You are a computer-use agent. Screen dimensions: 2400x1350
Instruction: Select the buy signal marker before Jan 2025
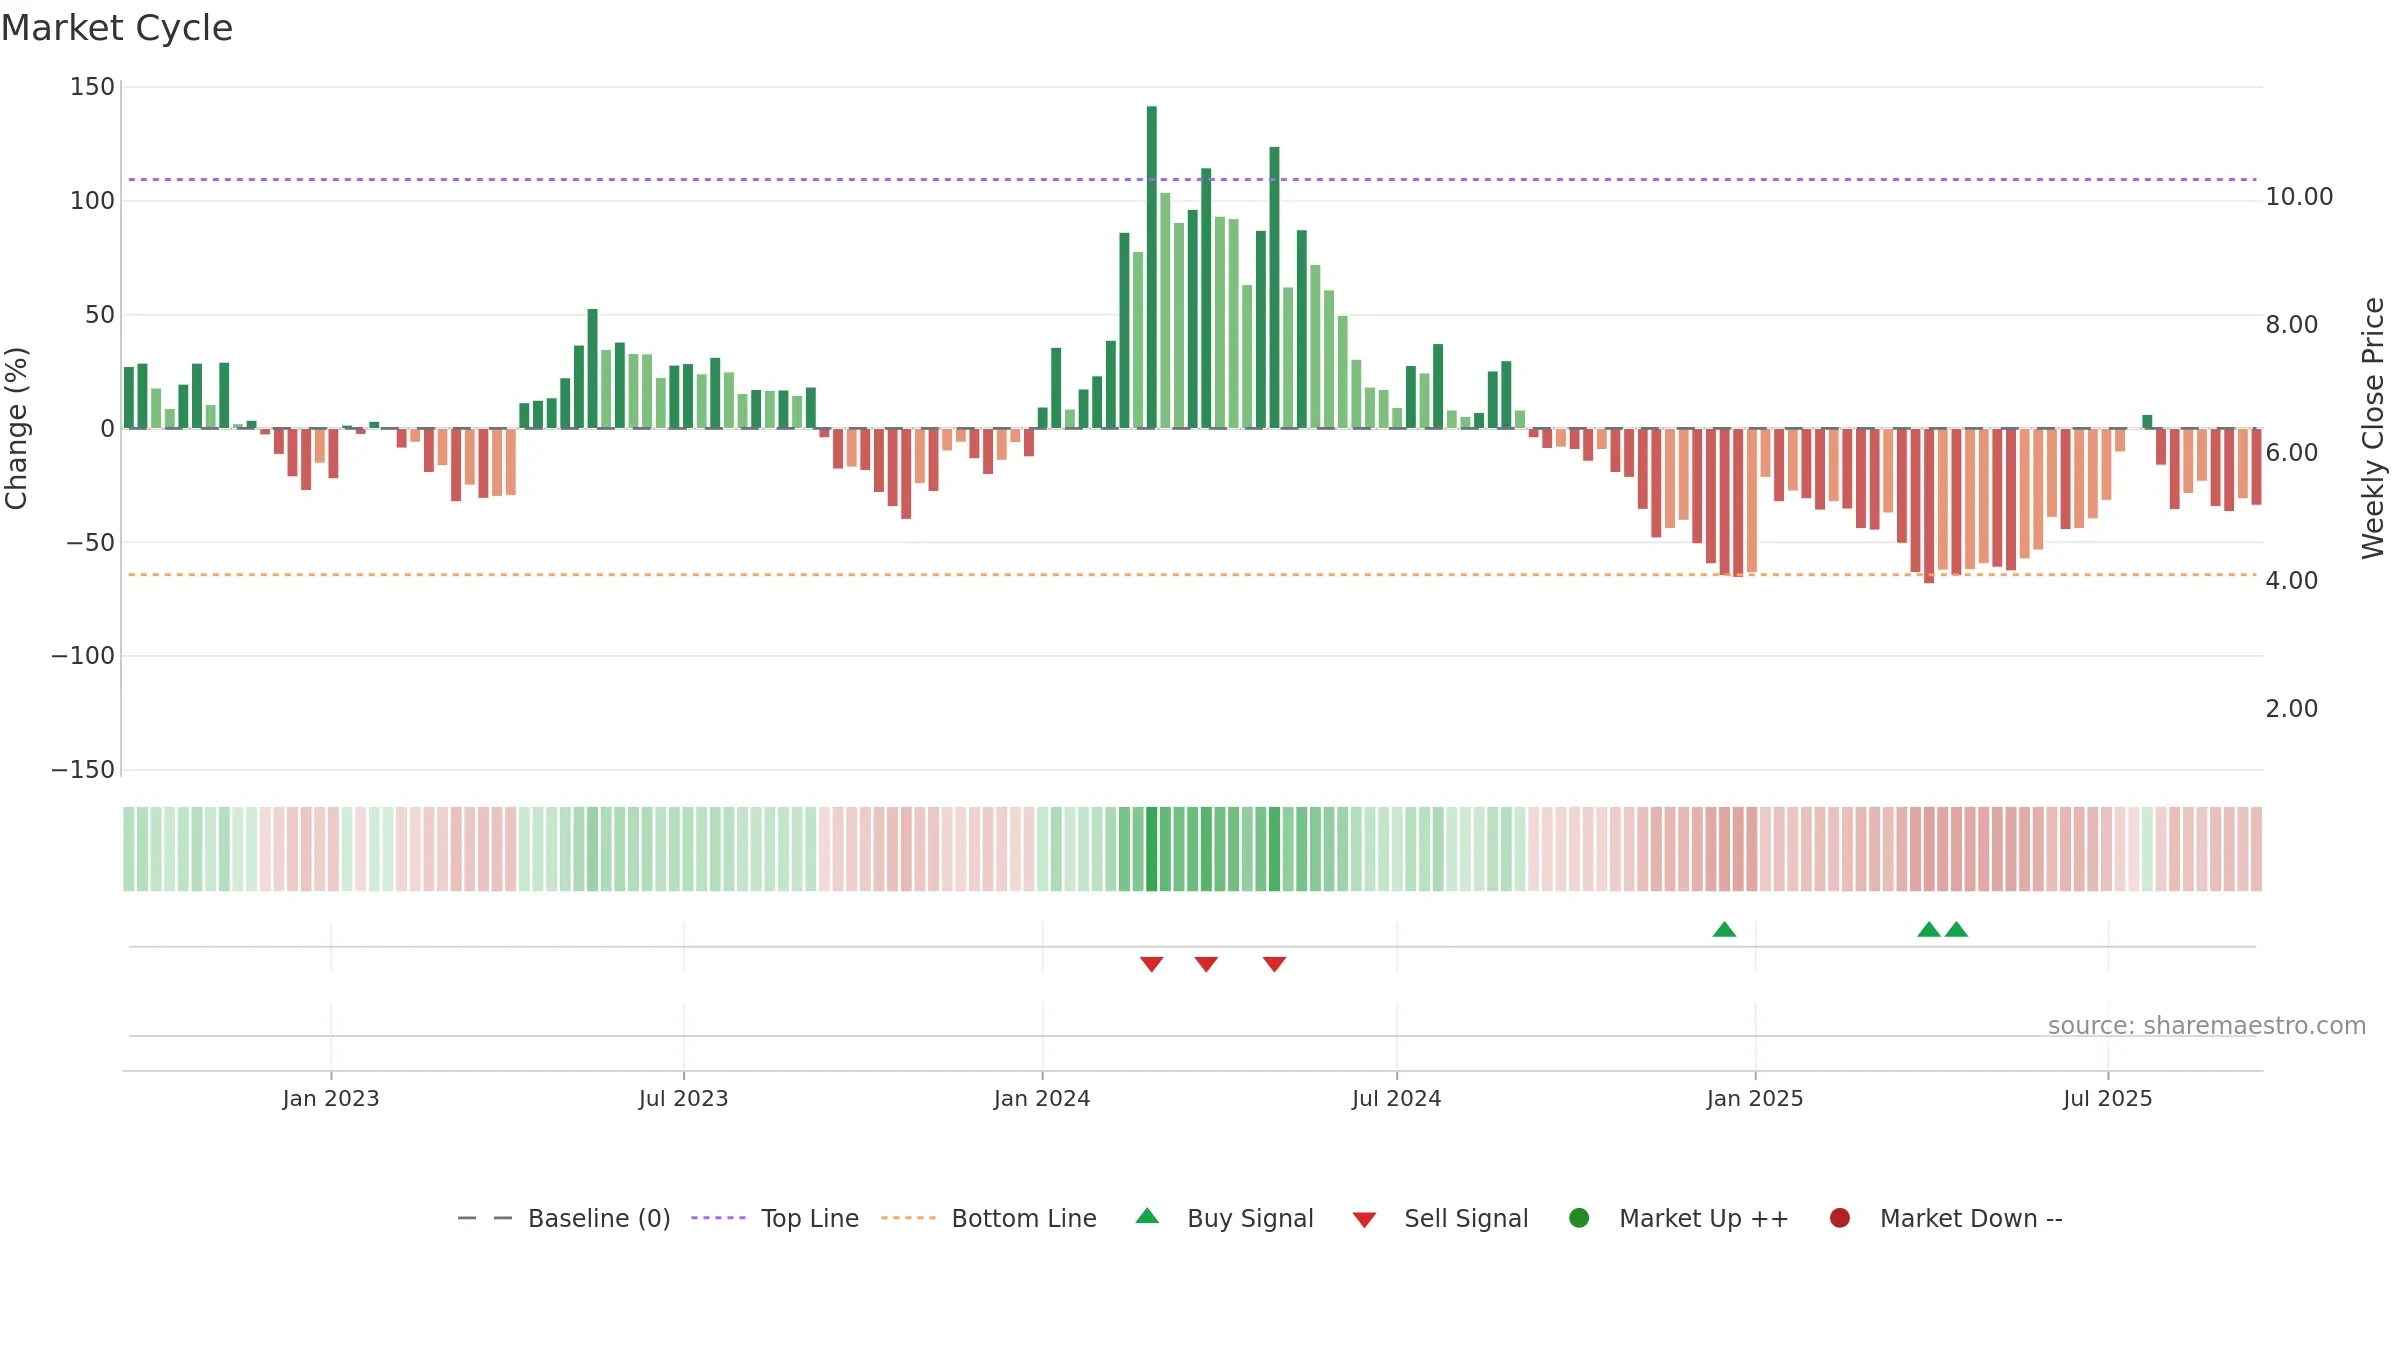coord(1724,930)
